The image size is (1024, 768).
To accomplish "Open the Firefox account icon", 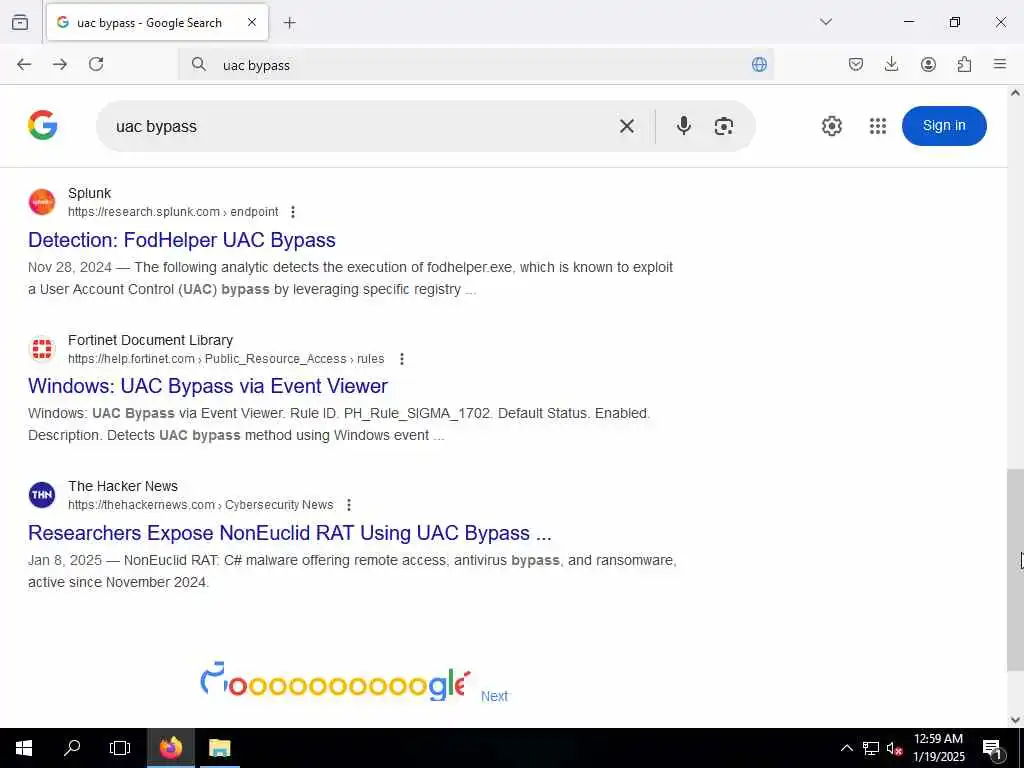I will point(928,64).
